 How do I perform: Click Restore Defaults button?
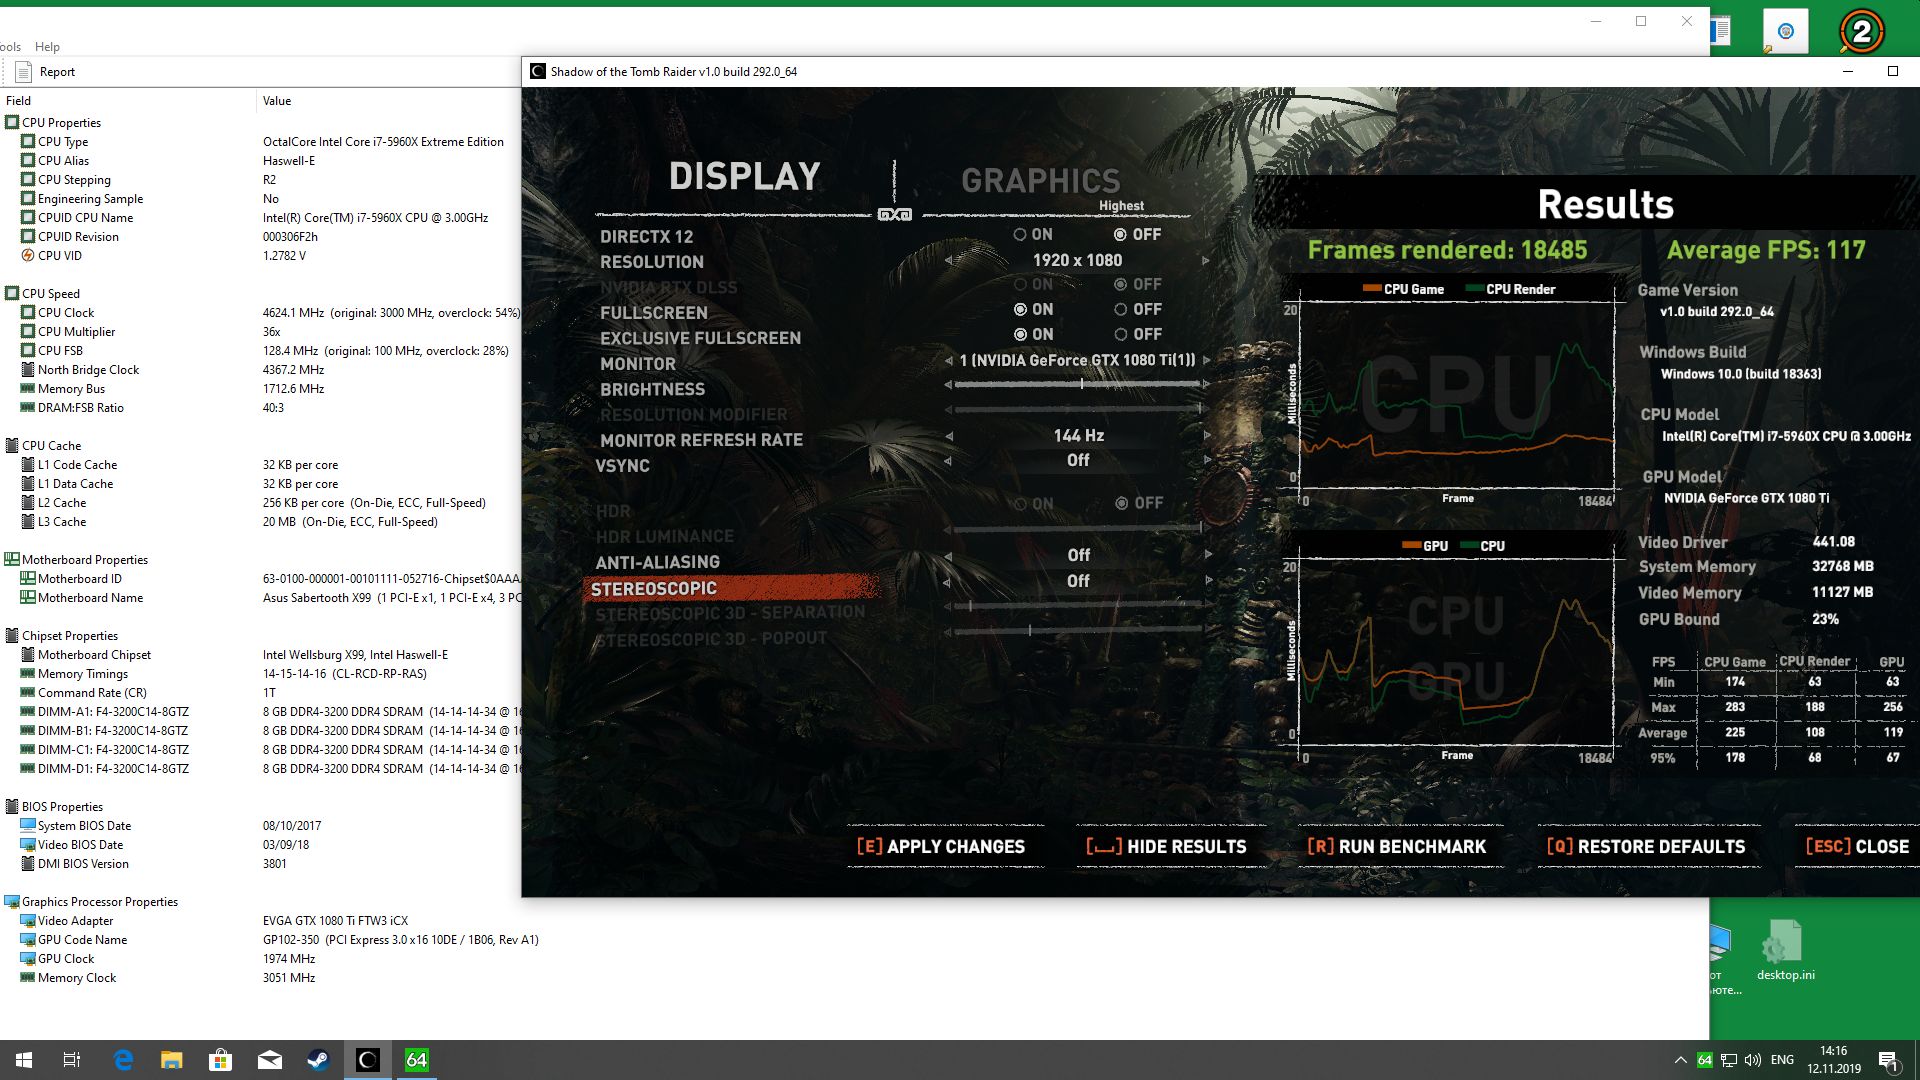point(1646,847)
